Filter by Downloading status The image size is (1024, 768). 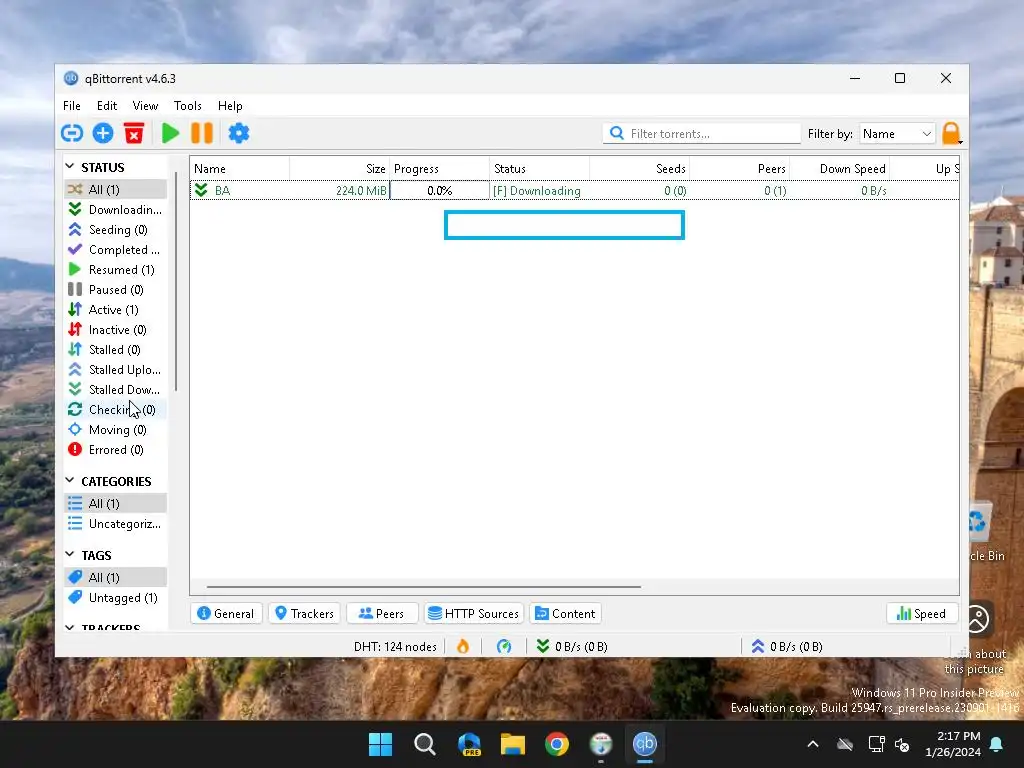tap(116, 210)
